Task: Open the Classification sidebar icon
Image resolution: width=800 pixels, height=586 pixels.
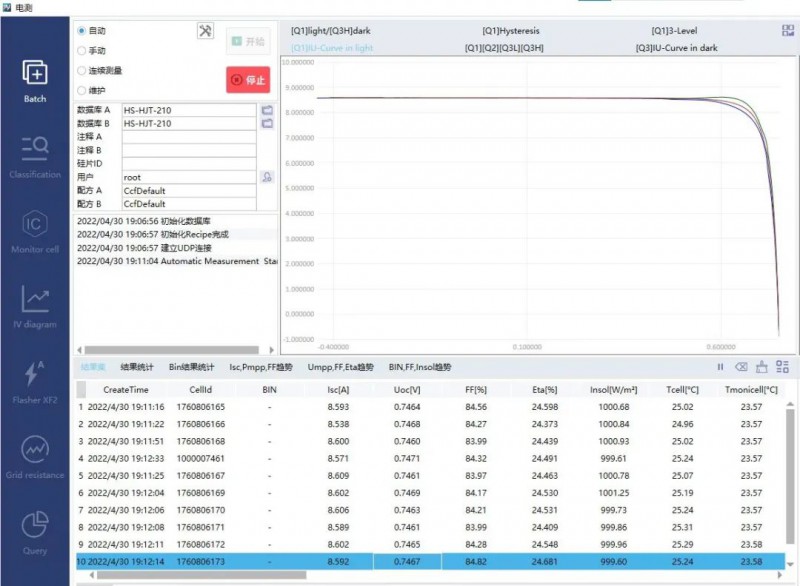Action: (35, 155)
